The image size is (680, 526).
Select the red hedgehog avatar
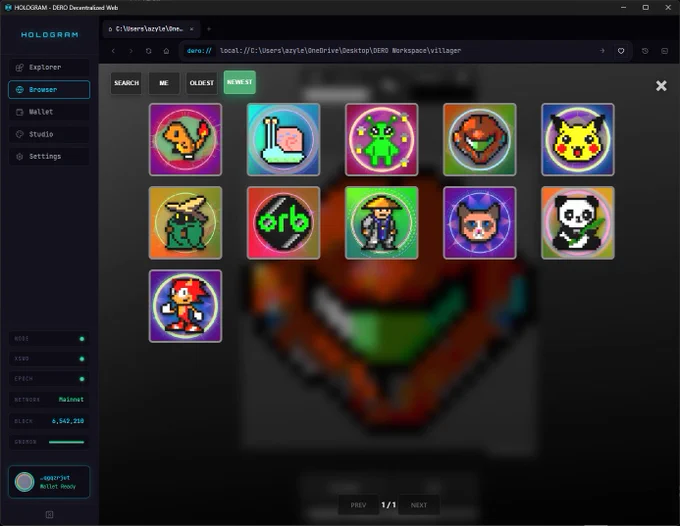pos(185,306)
